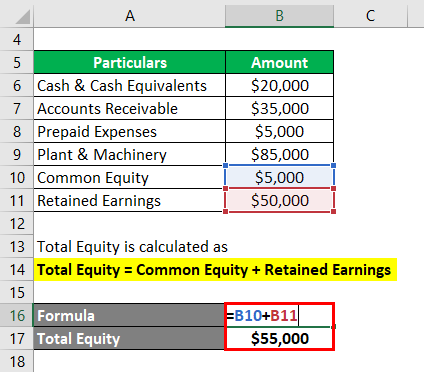Select the gray Total Equity label cell
The width and height of the screenshot is (424, 372).
(x=129, y=338)
